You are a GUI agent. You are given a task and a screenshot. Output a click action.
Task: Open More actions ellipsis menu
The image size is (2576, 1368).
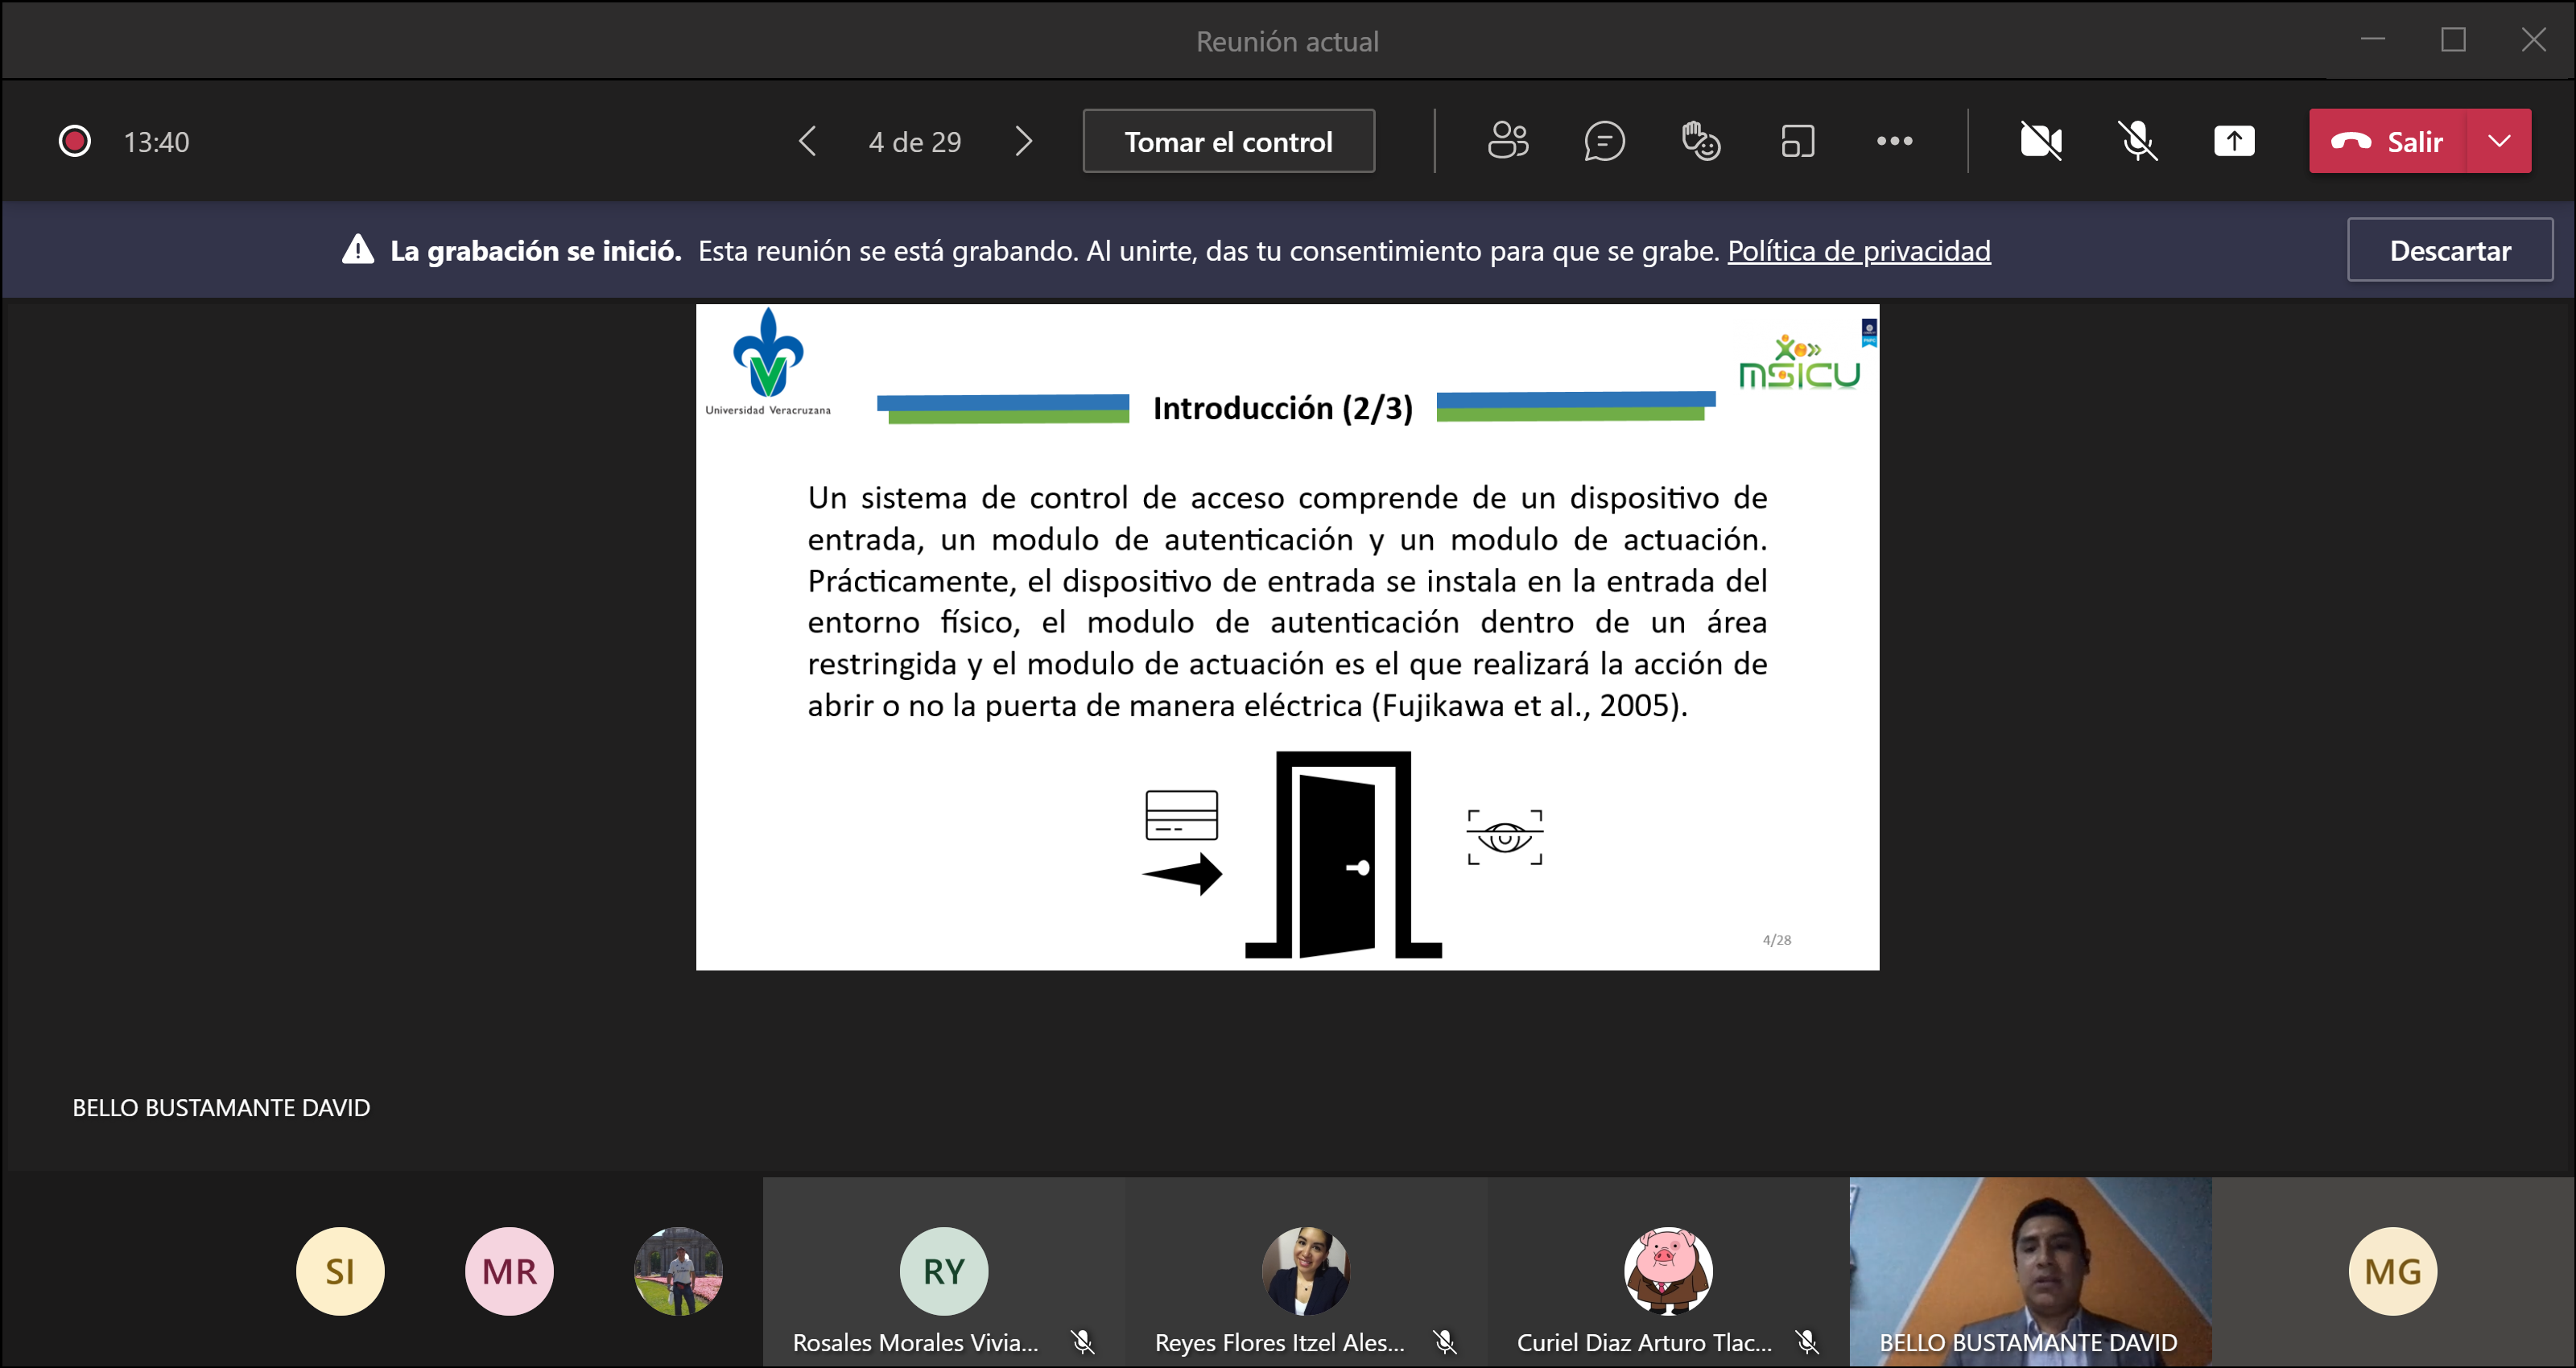coord(1894,141)
